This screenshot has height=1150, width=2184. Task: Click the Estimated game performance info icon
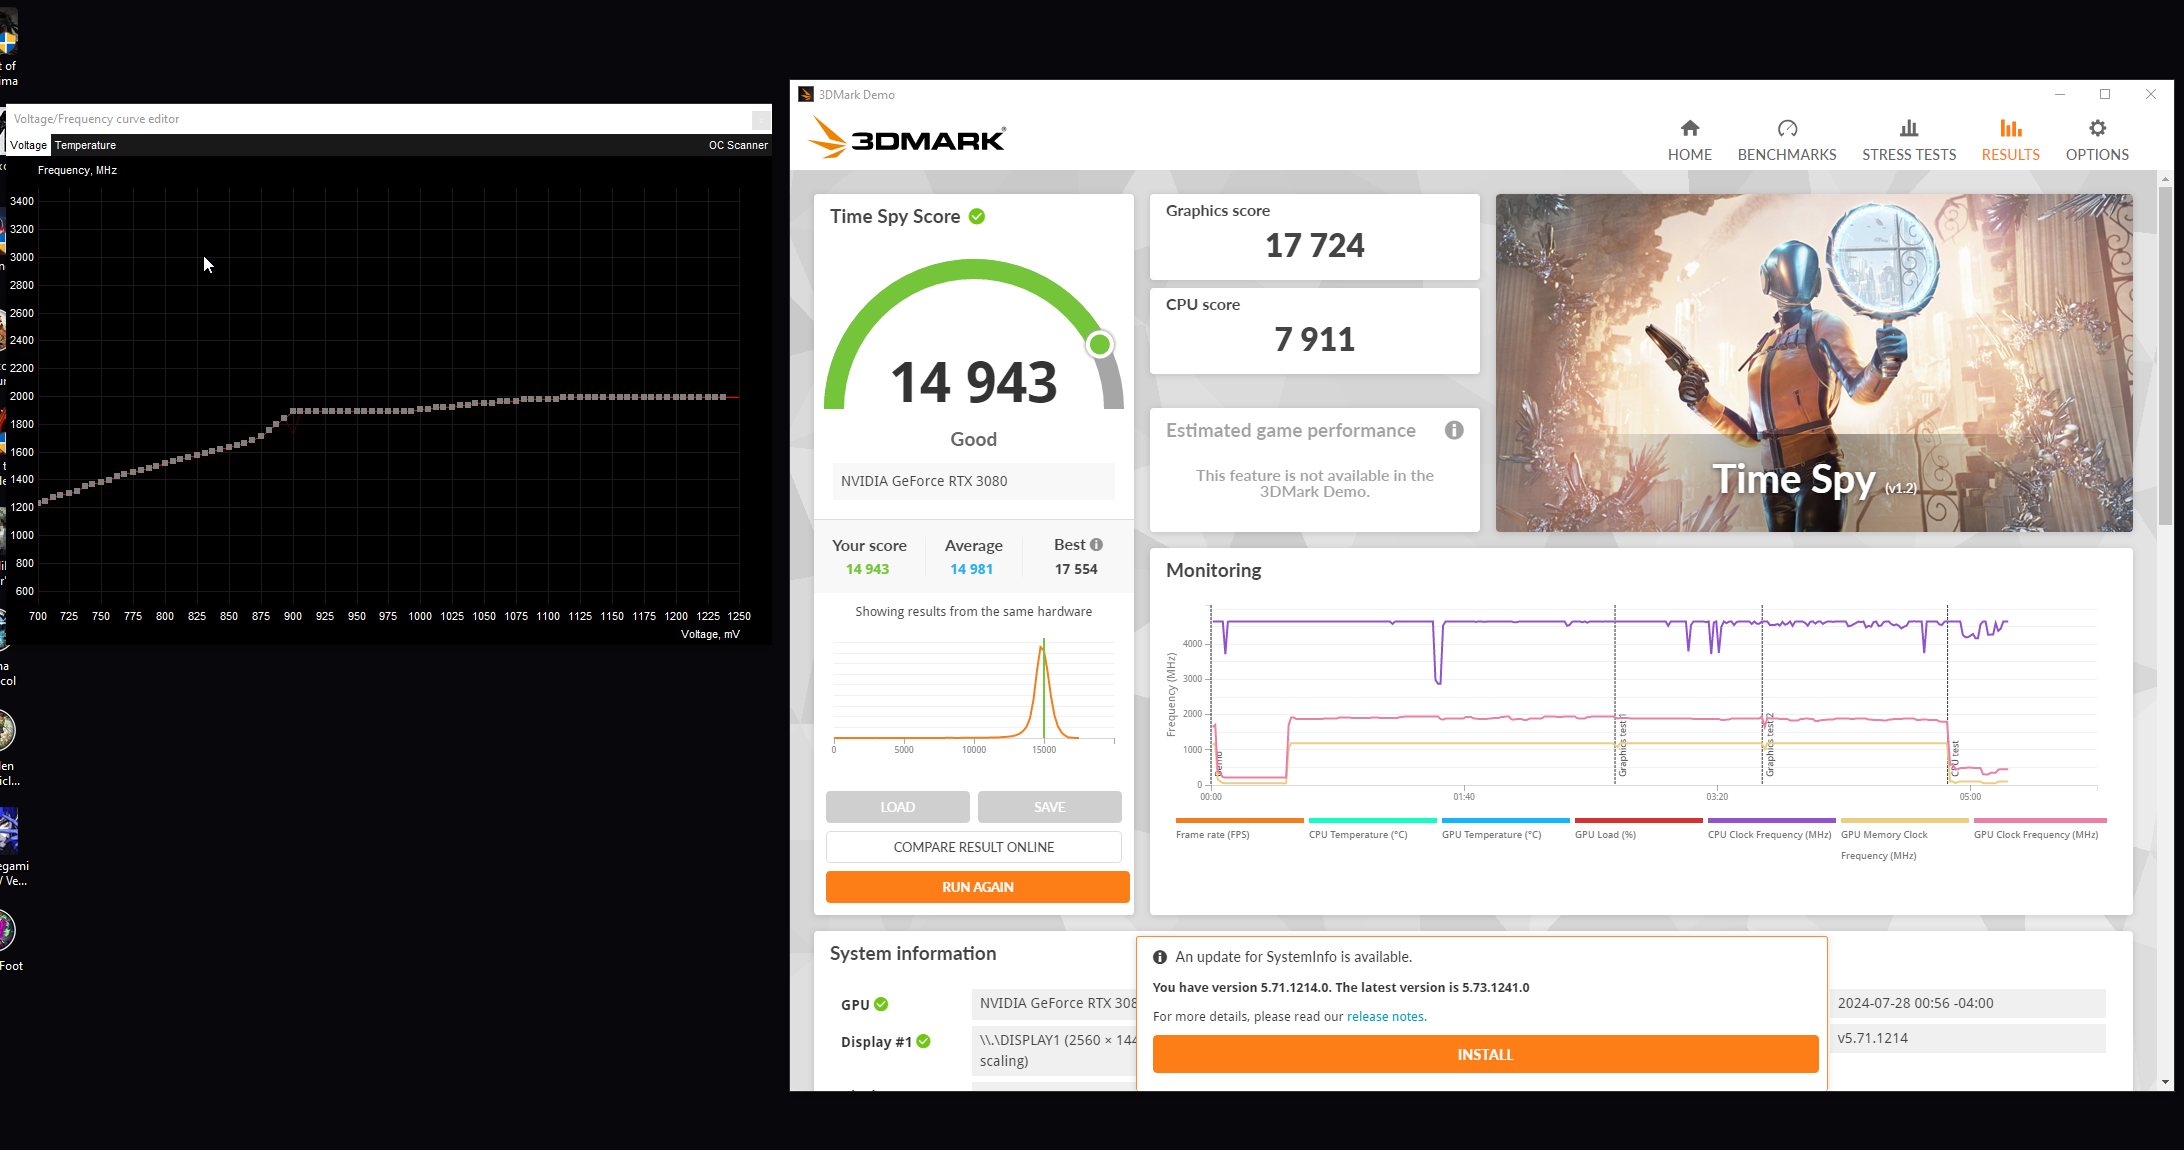[x=1454, y=430]
